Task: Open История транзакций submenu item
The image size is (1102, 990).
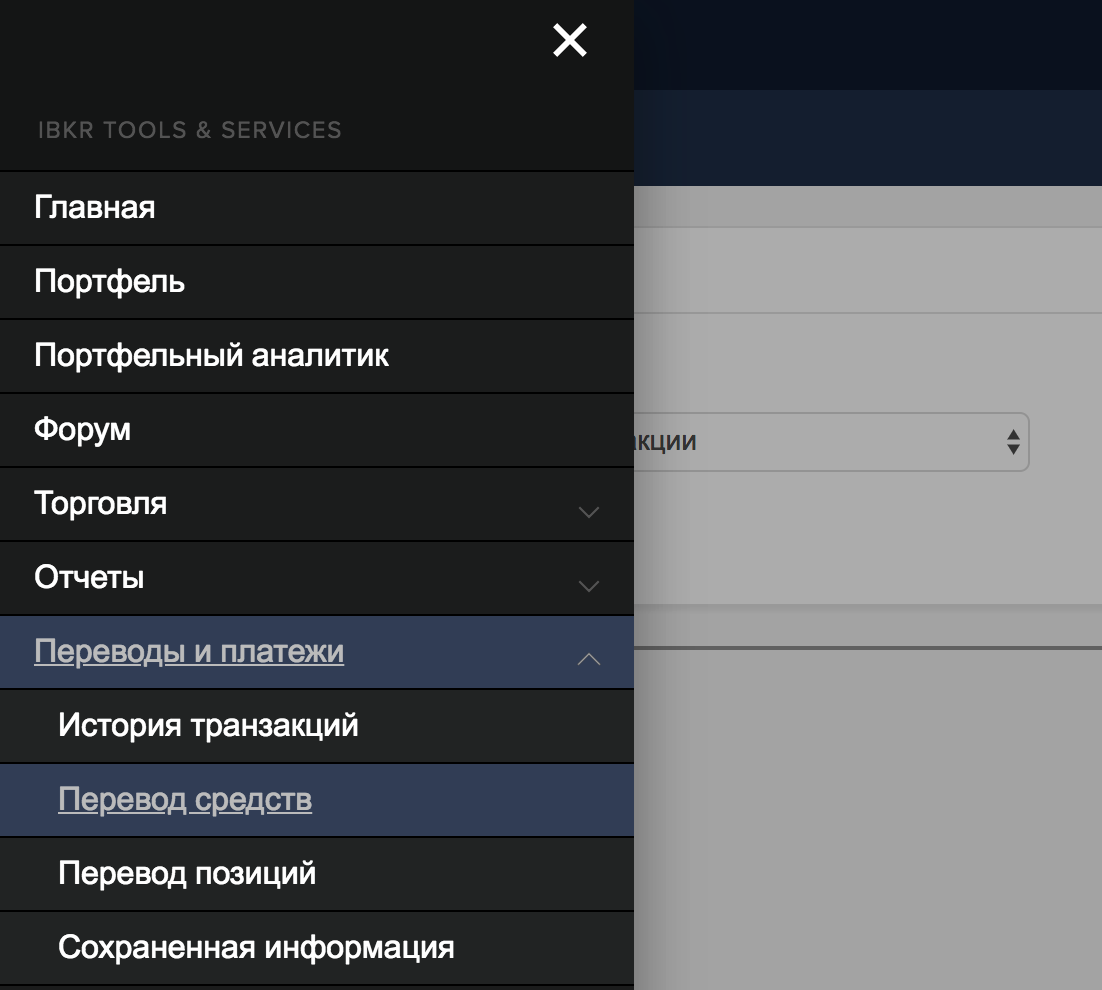Action: [x=208, y=726]
